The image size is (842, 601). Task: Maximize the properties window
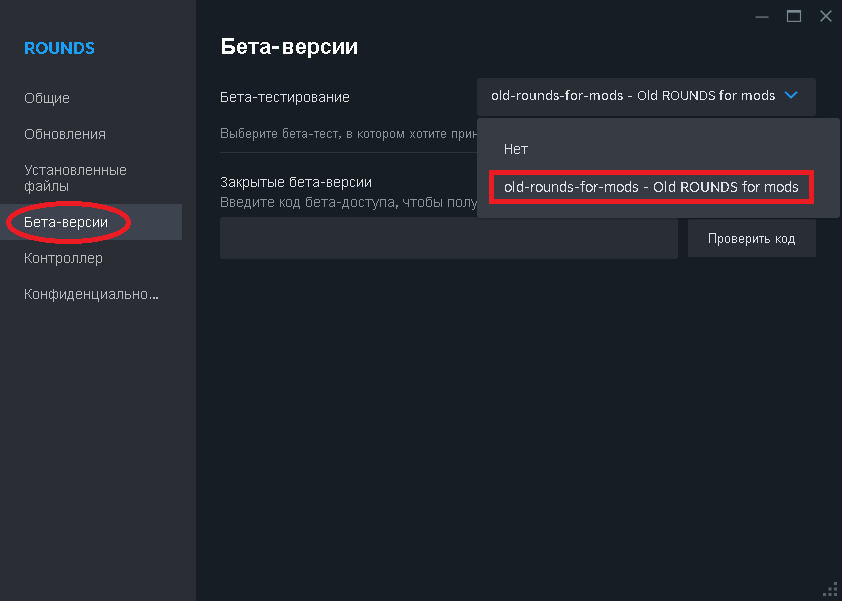tap(794, 17)
